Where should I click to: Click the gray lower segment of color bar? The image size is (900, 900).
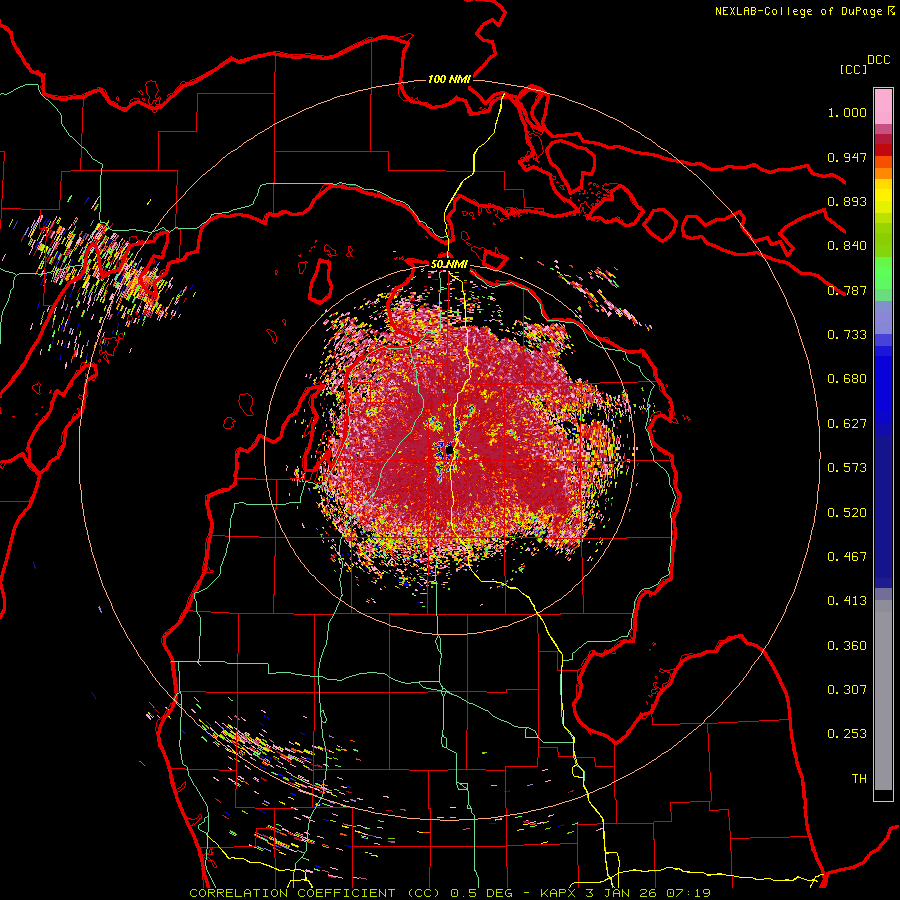(x=883, y=695)
